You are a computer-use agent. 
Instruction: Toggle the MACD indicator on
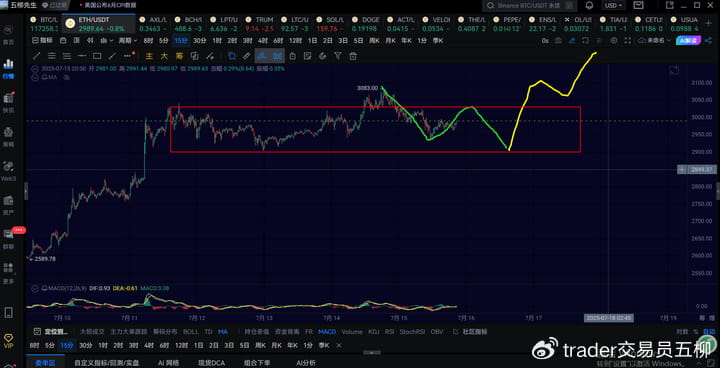pos(327,331)
